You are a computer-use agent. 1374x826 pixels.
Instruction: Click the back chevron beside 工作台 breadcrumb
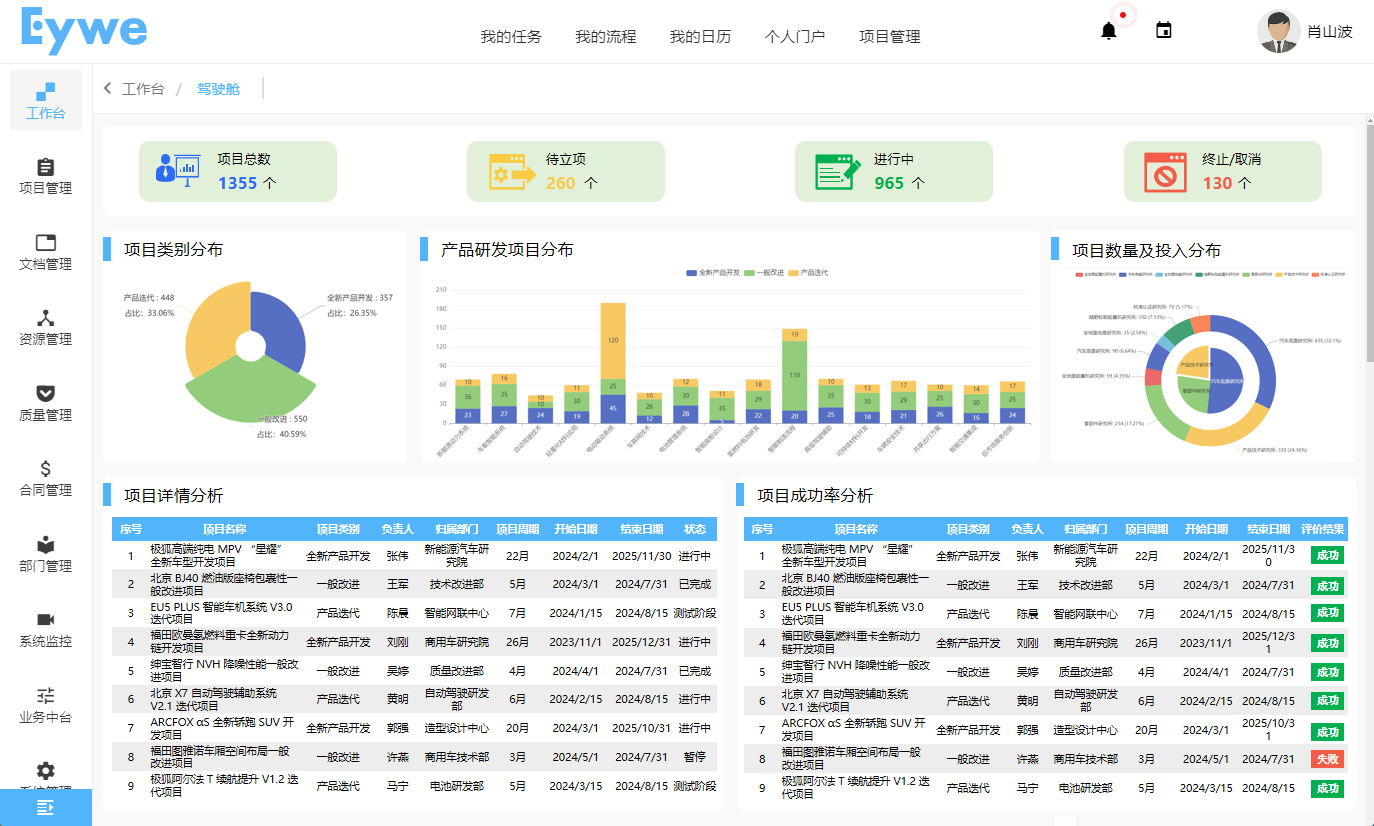108,89
